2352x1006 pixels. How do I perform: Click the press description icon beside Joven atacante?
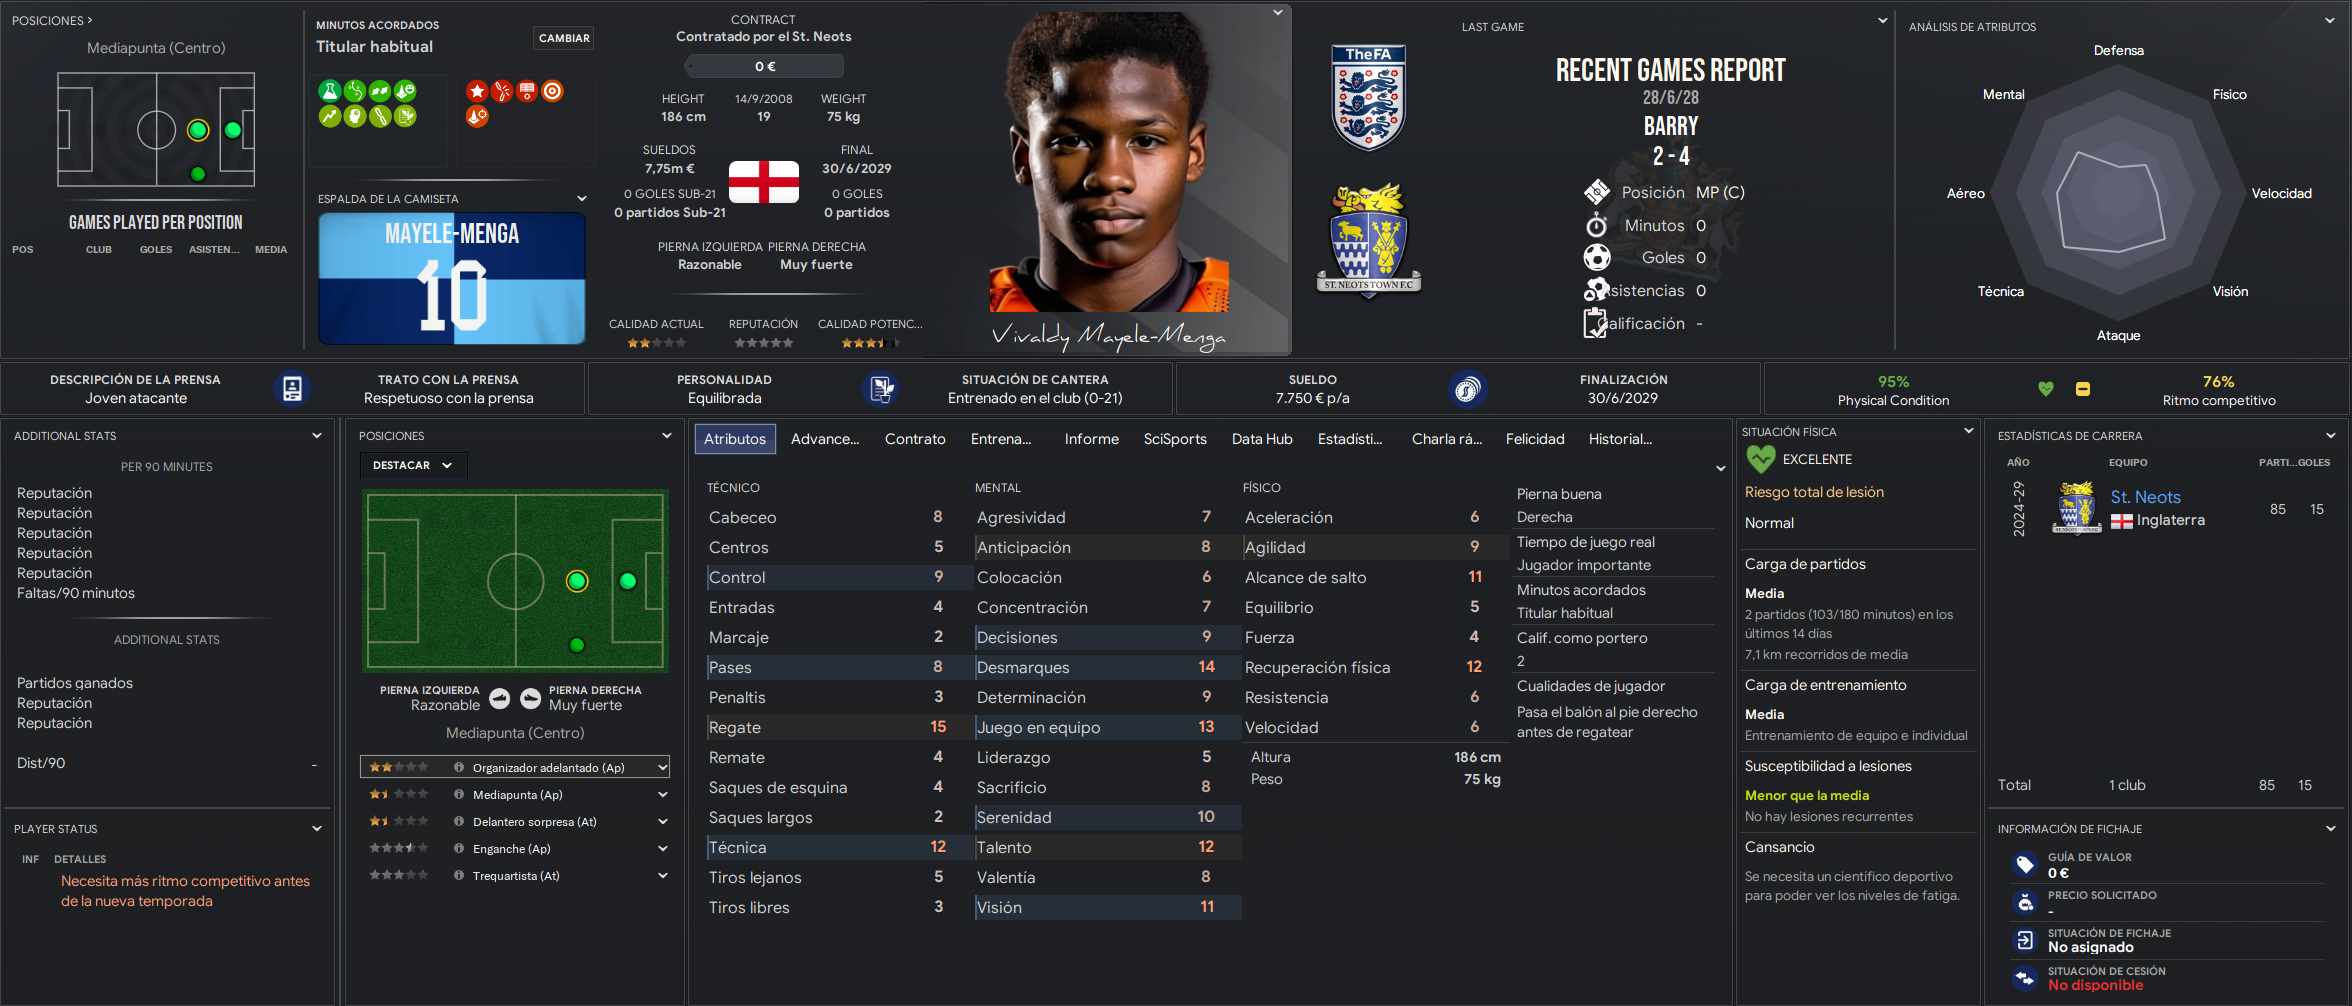[x=292, y=389]
